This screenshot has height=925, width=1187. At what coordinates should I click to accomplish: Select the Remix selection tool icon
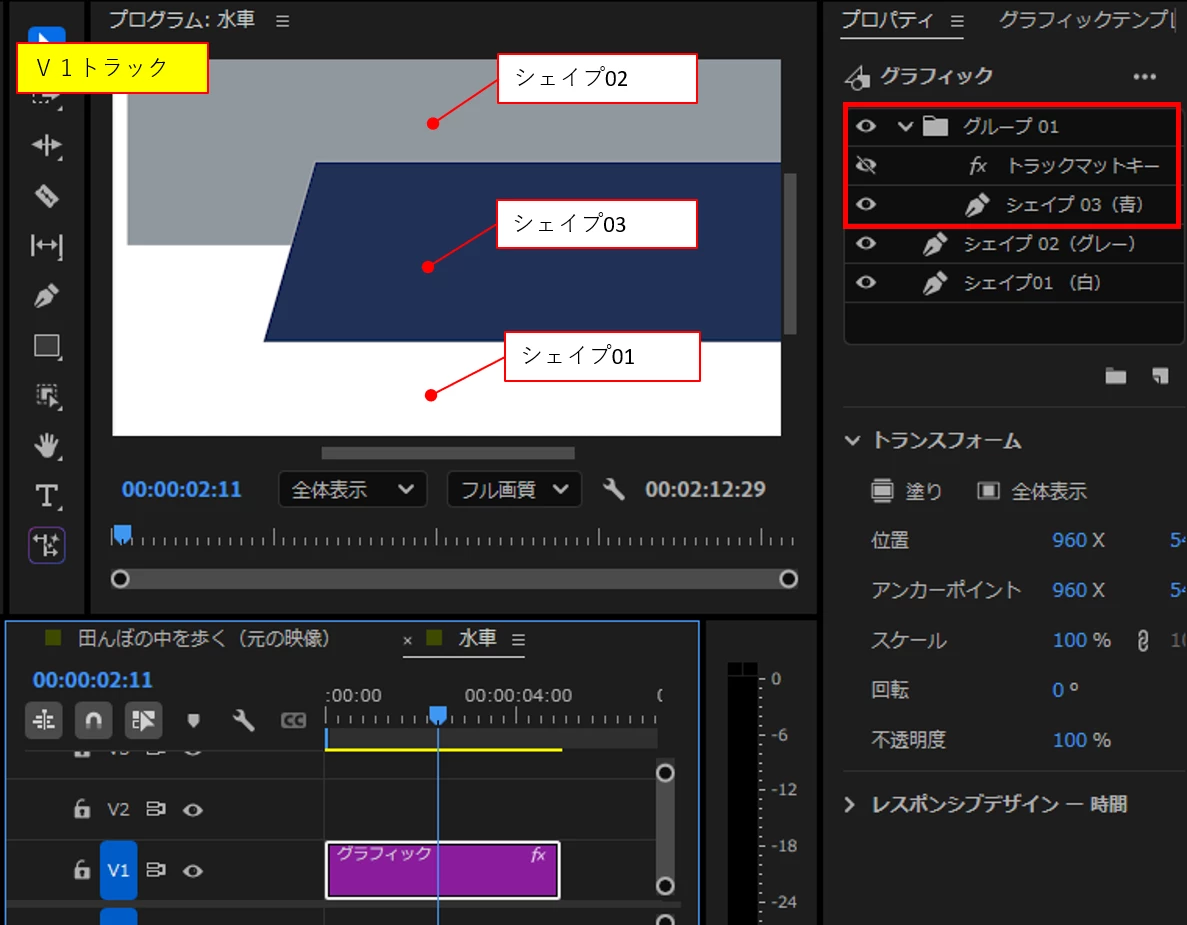click(x=47, y=396)
